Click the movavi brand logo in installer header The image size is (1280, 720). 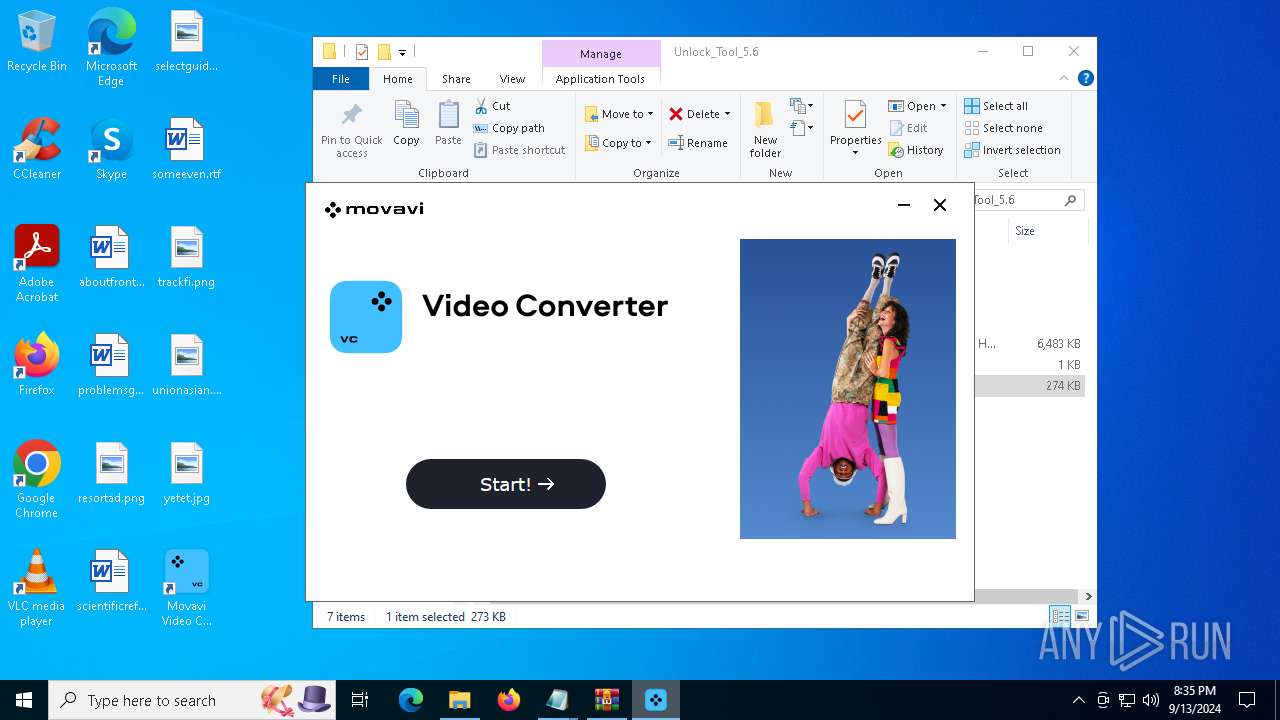(374, 209)
